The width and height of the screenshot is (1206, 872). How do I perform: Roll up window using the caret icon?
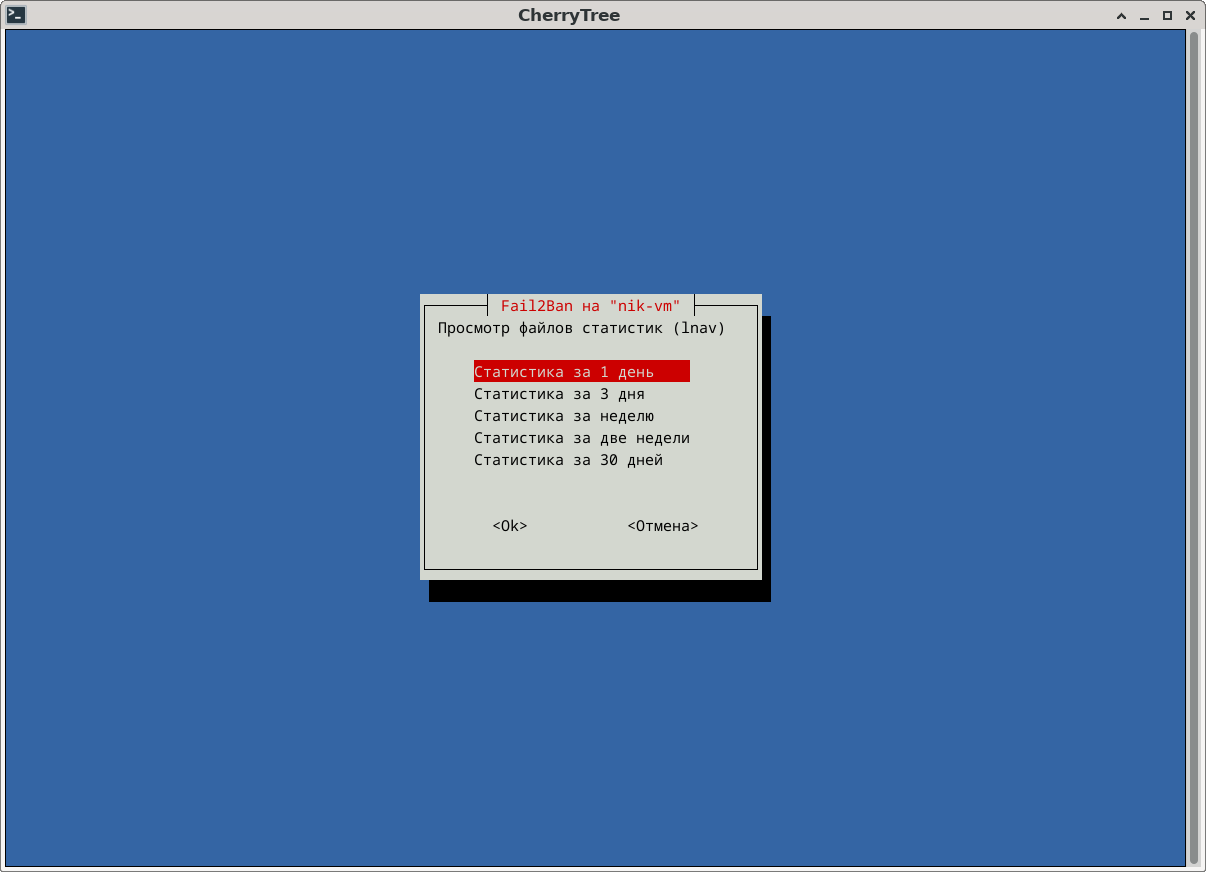coord(1122,15)
